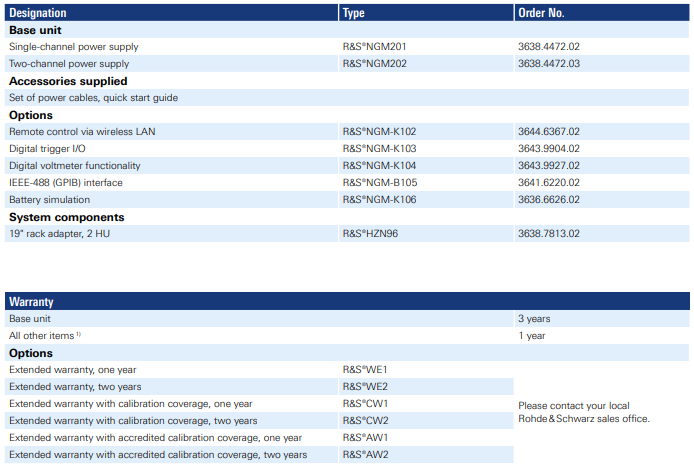The width and height of the screenshot is (694, 467).
Task: Click the Designation column header
Action: [171, 13]
